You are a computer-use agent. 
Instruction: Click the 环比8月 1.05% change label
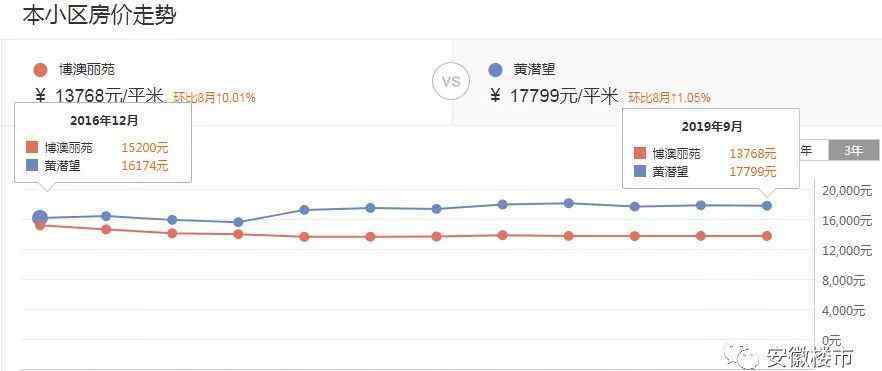[669, 98]
